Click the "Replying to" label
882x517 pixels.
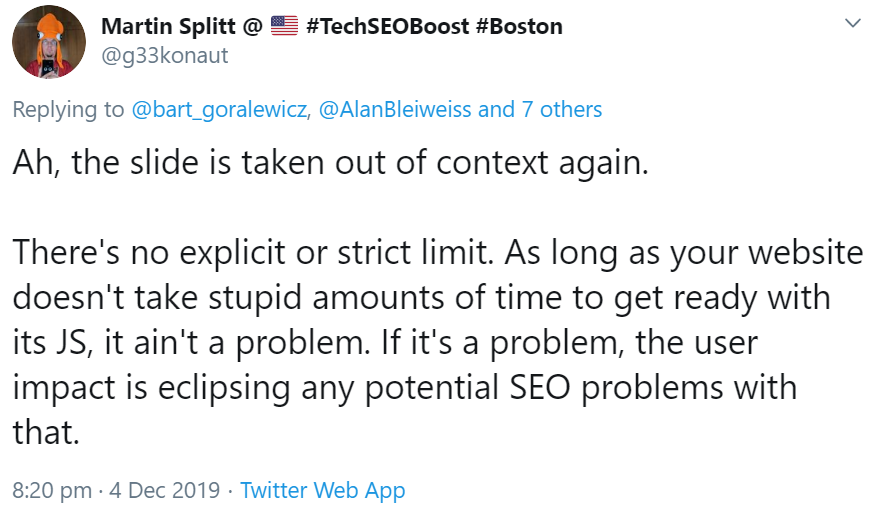pos(68,109)
